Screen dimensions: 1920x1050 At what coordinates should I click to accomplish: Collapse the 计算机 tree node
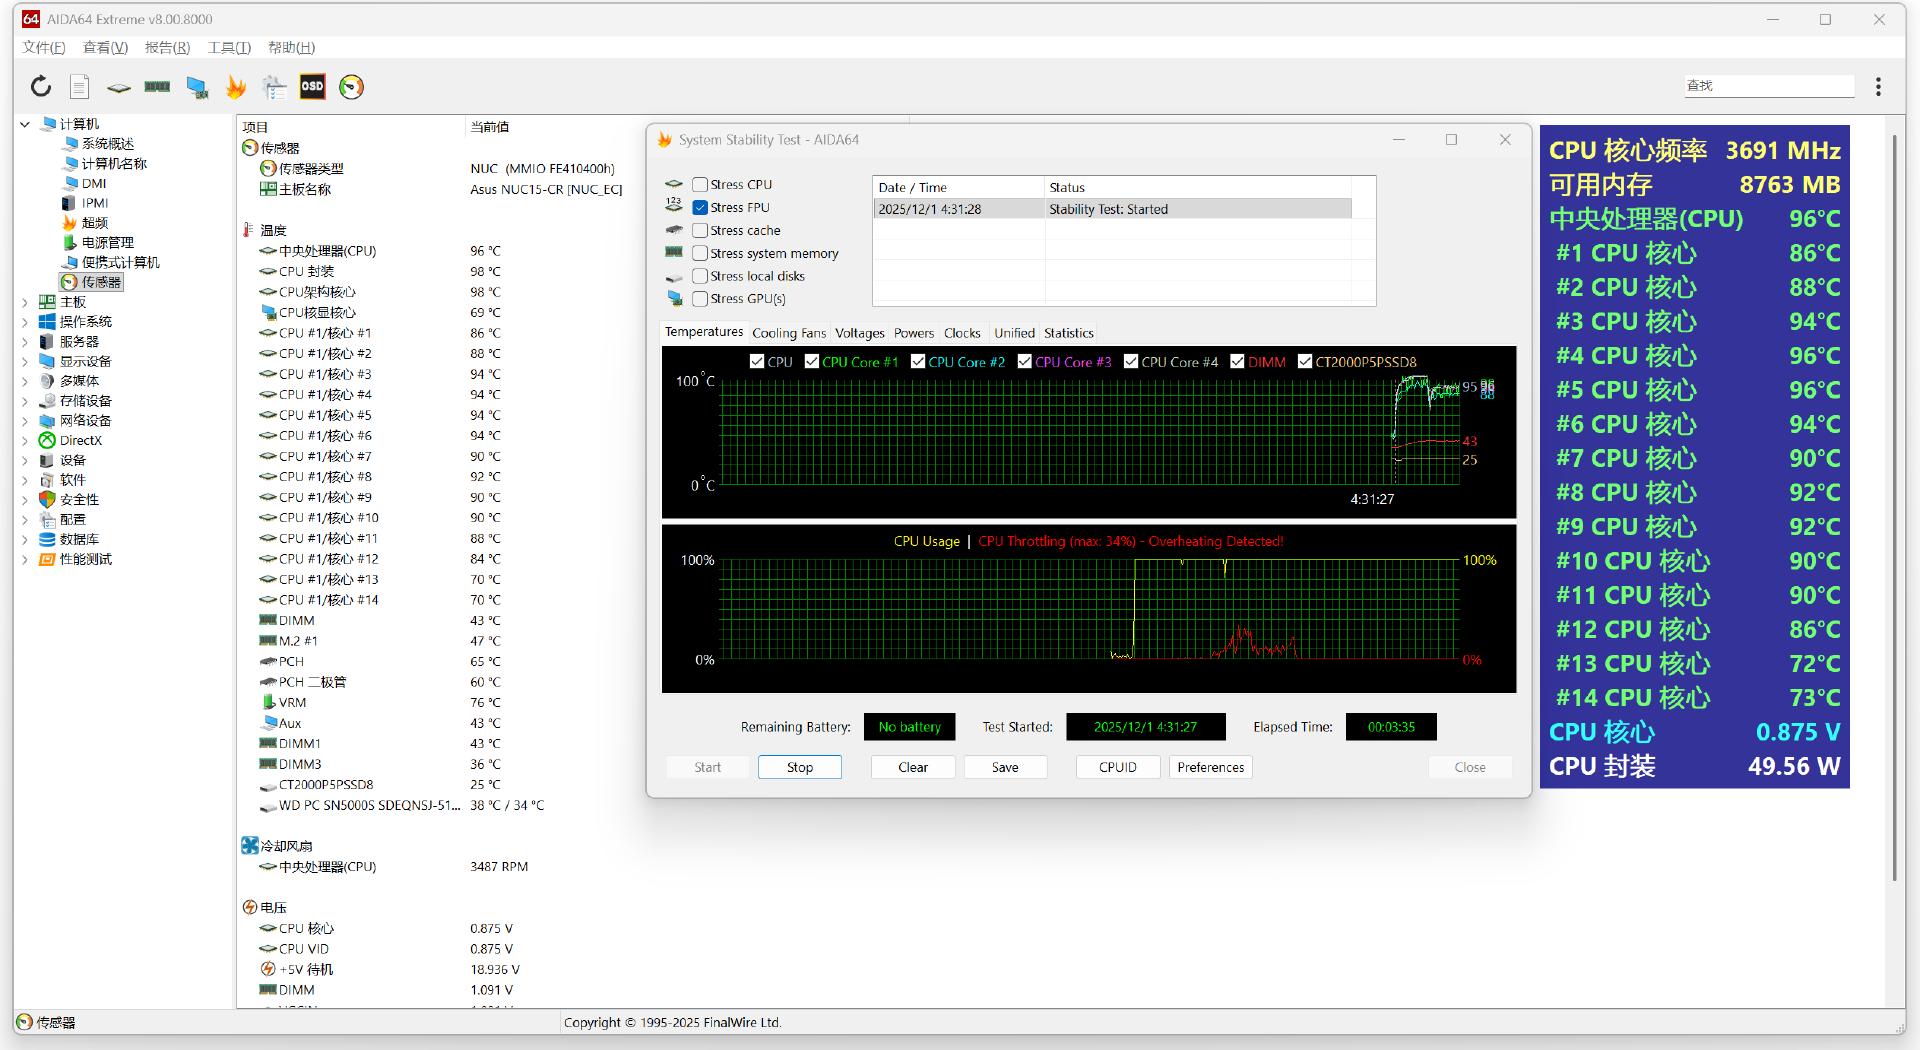pyautogui.click(x=25, y=124)
